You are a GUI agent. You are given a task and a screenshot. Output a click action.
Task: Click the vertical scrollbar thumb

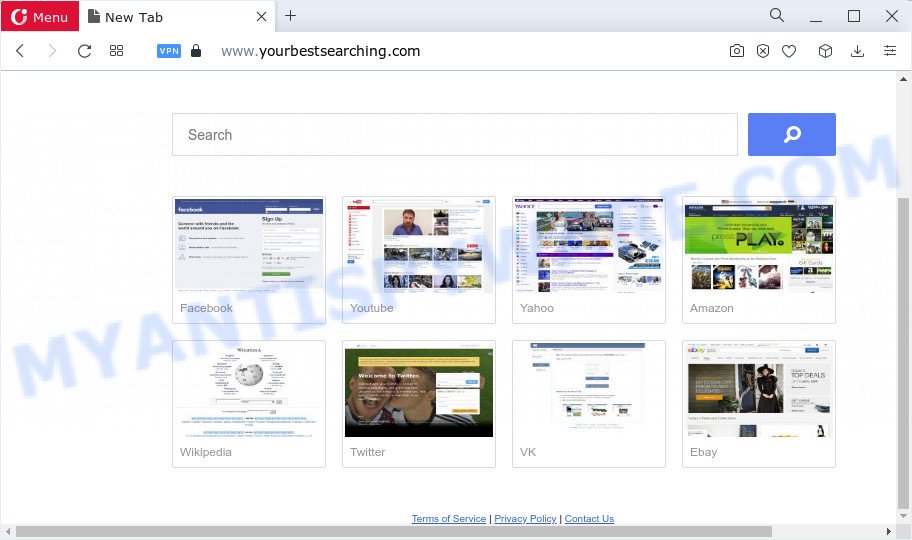[903, 353]
